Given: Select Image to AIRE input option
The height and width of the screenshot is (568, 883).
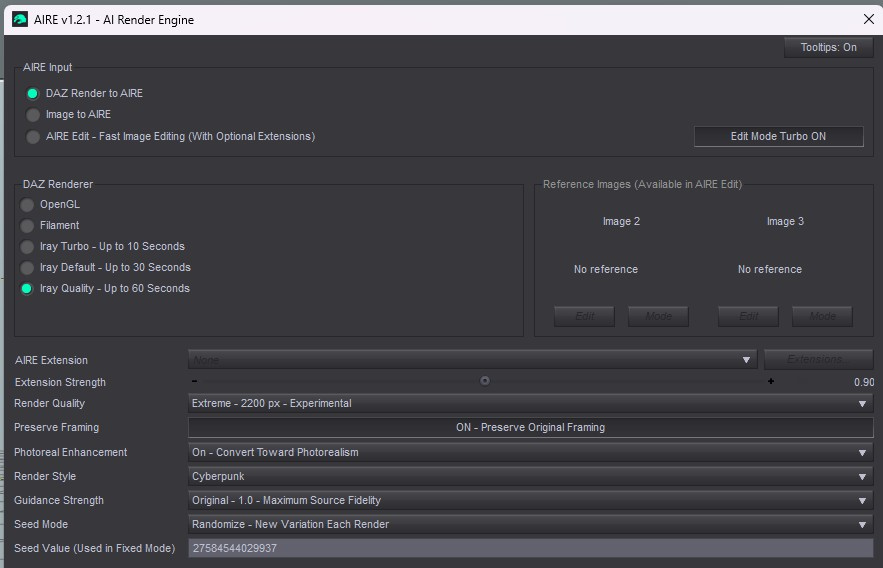Looking at the screenshot, I should 69,114.
